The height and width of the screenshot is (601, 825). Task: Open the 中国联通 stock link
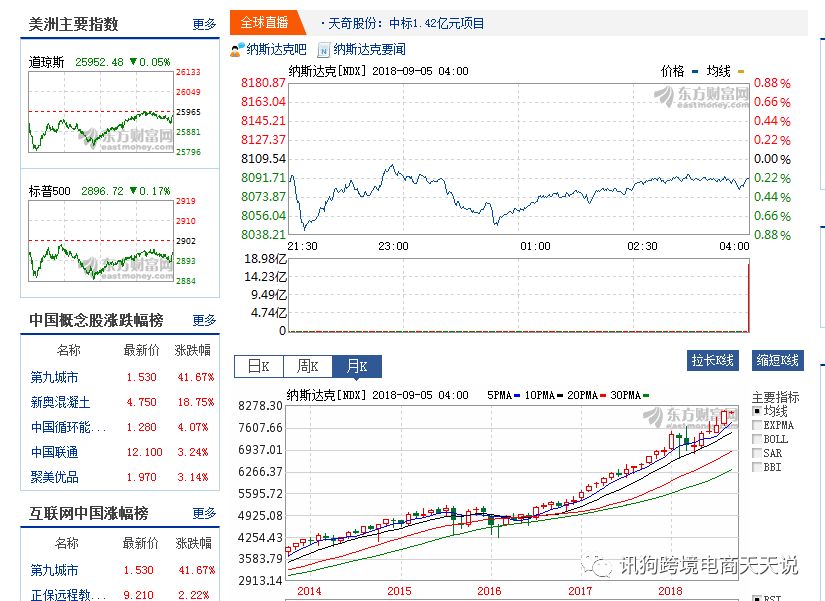click(x=54, y=452)
